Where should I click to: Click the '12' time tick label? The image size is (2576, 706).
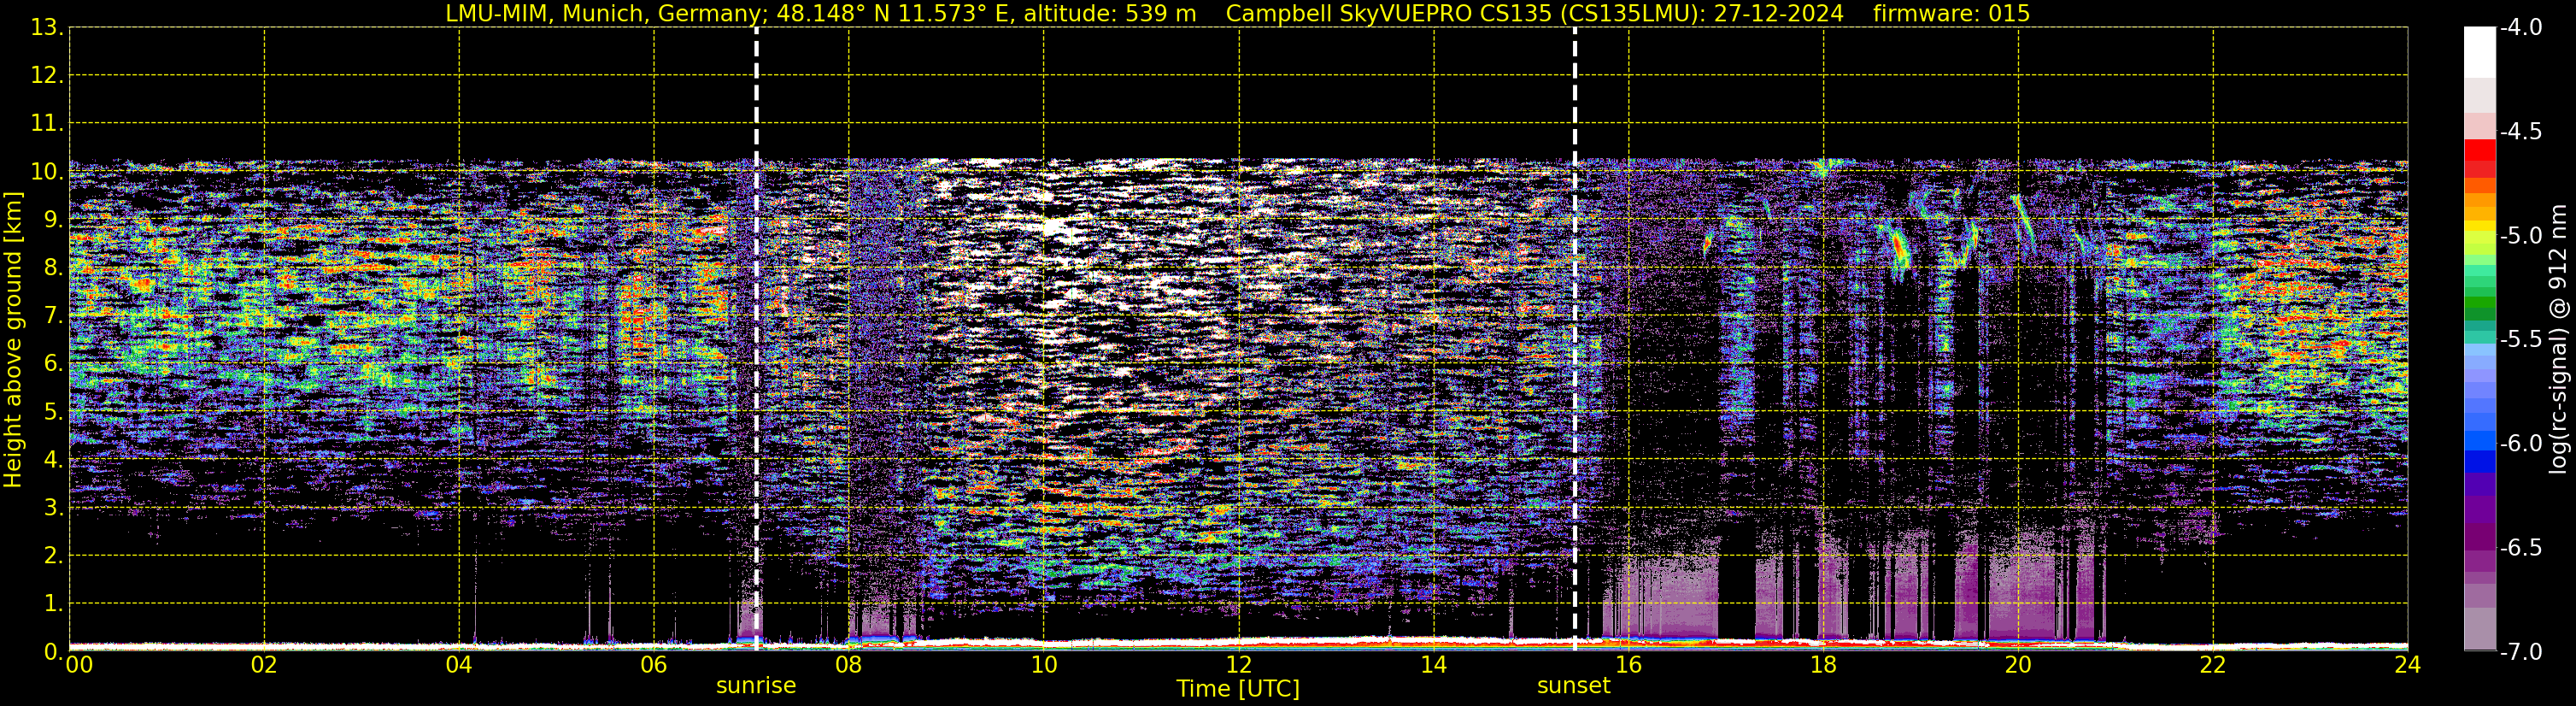[x=1239, y=665]
